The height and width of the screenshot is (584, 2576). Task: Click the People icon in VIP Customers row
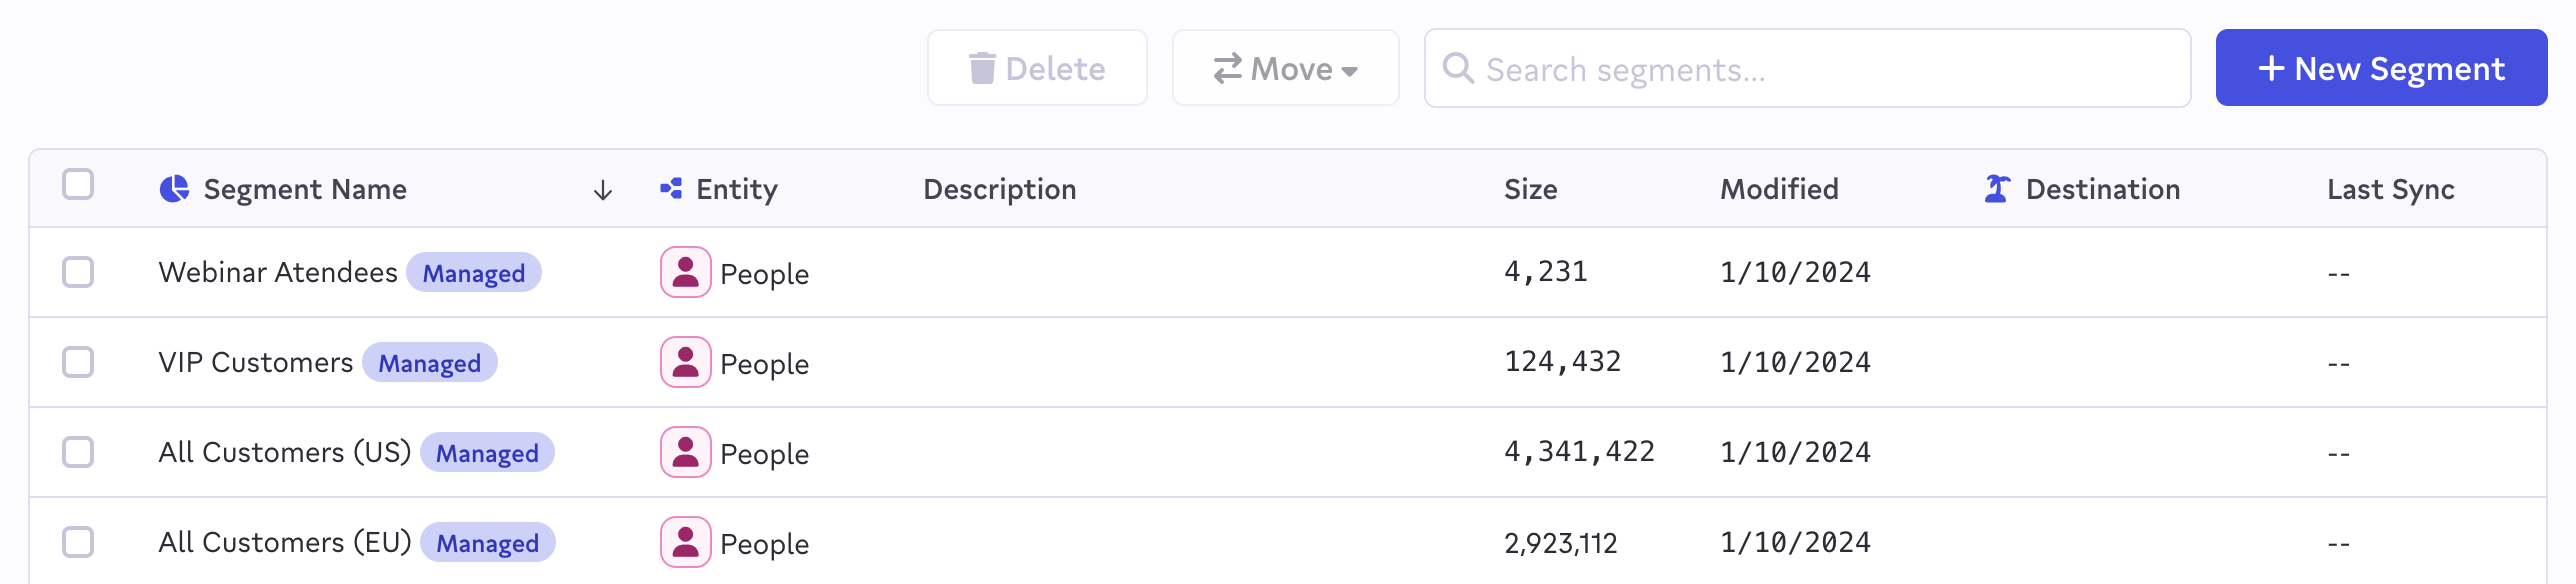[685, 362]
